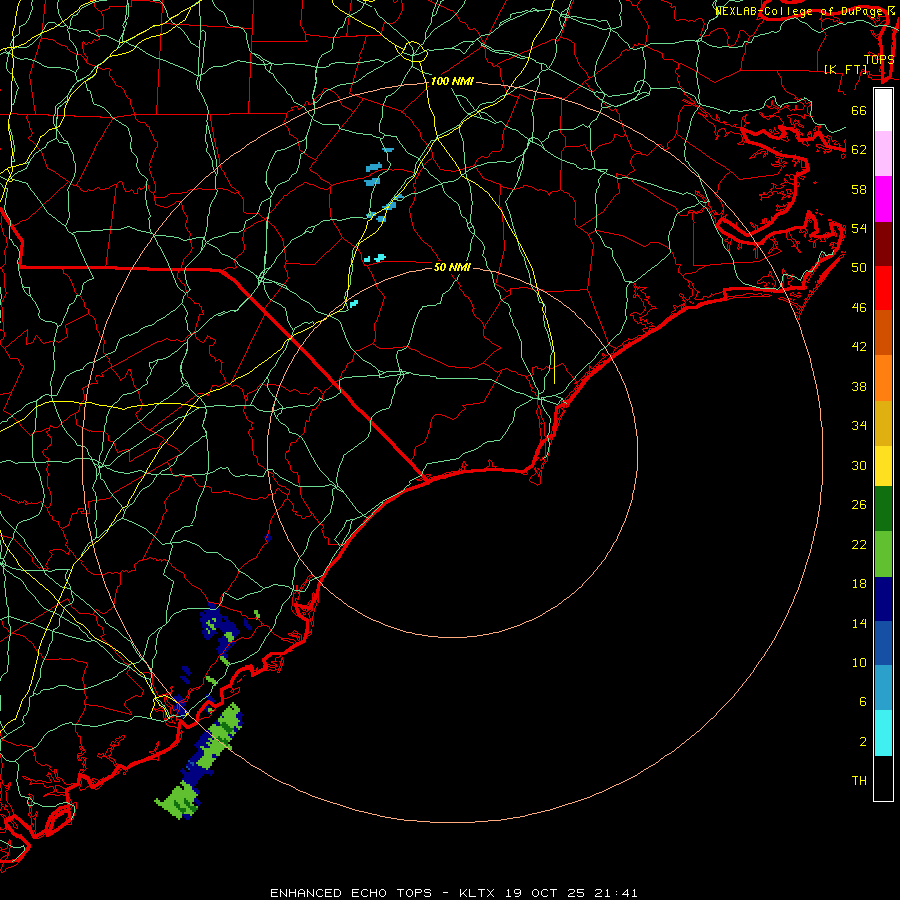Pick the dark maroon swatch below 54
The width and height of the screenshot is (900, 900).
(x=883, y=243)
